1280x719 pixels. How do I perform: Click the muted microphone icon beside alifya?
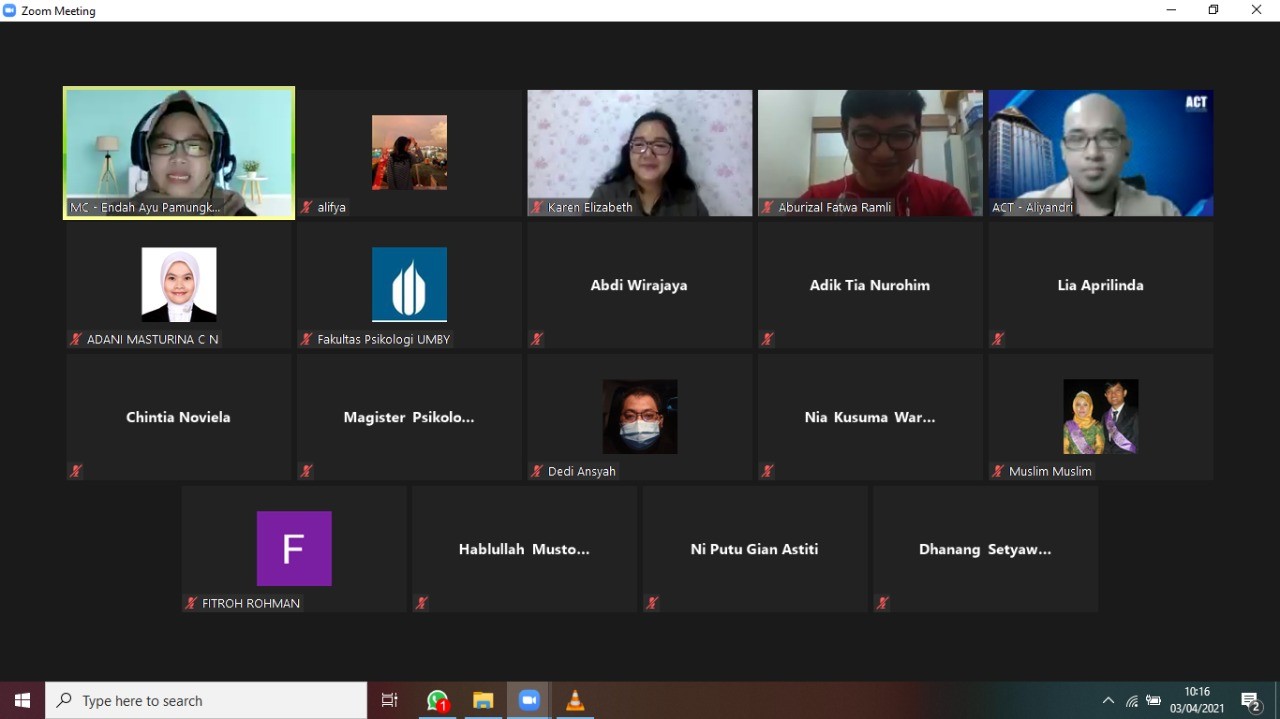point(307,207)
